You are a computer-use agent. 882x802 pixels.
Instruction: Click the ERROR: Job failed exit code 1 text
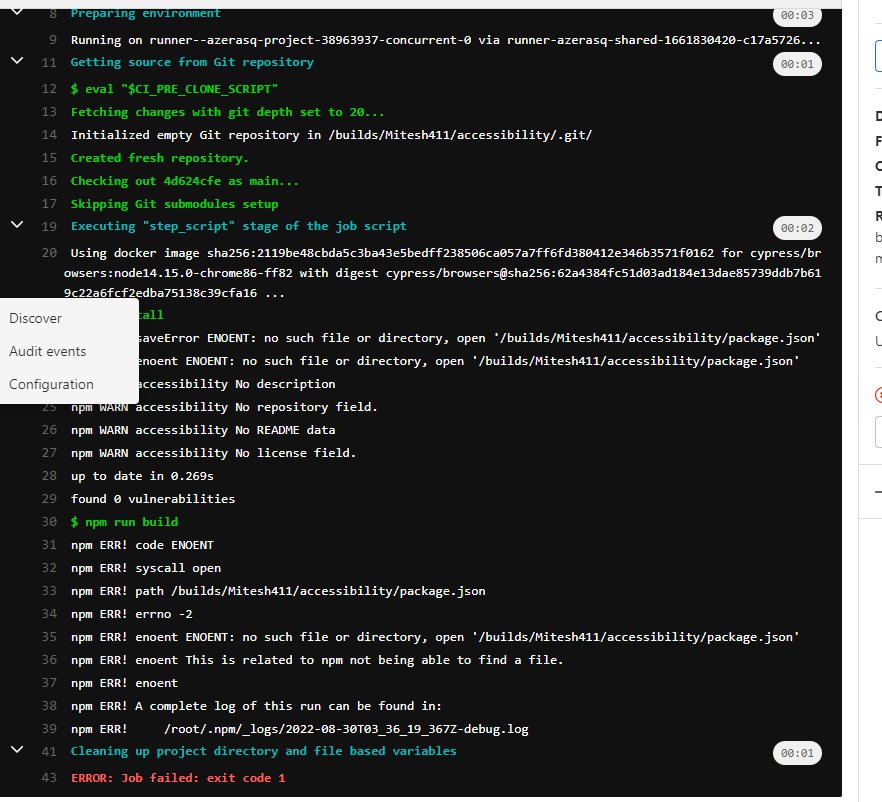pos(178,778)
